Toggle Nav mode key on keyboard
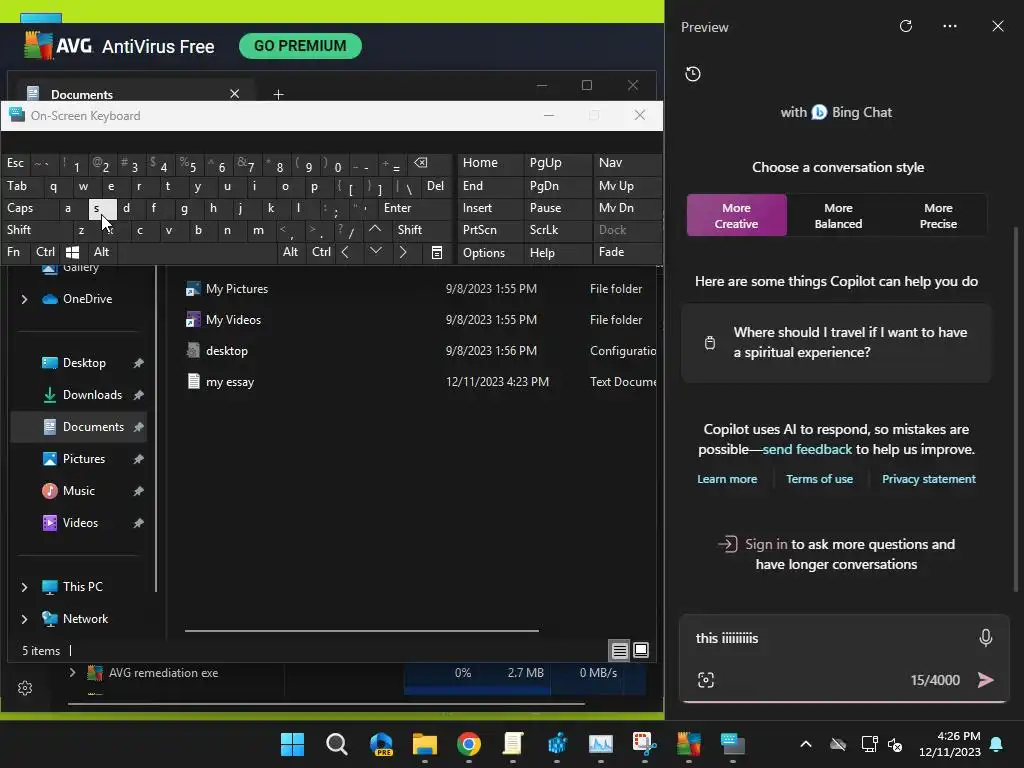The height and width of the screenshot is (768, 1024). click(x=626, y=163)
